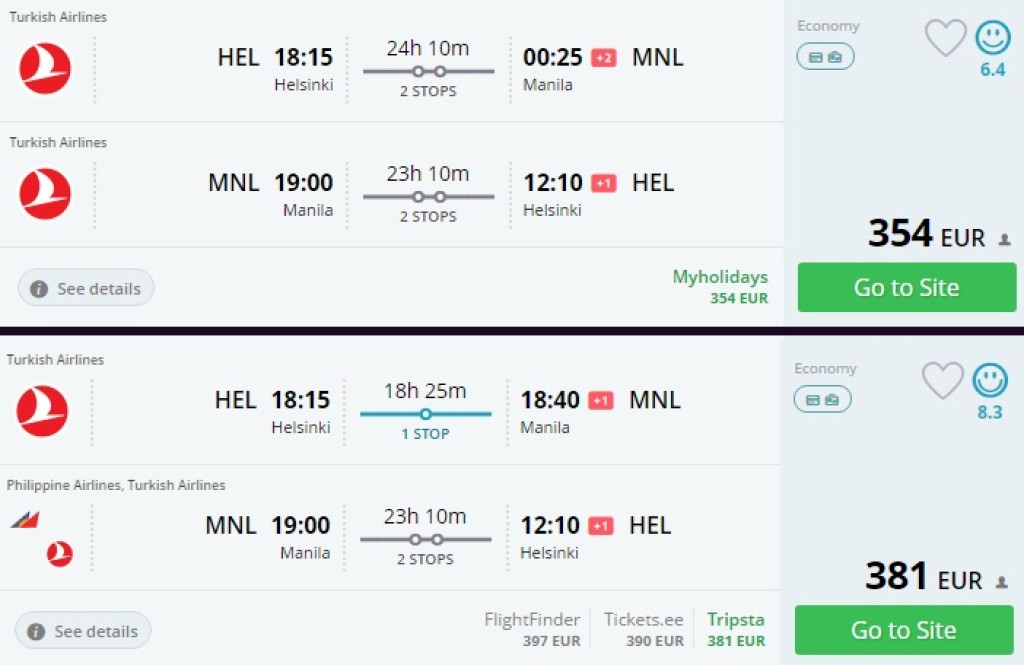The height and width of the screenshot is (665, 1024).
Task: Choose the Tickets.ee 390 EUR offer
Action: tap(644, 629)
